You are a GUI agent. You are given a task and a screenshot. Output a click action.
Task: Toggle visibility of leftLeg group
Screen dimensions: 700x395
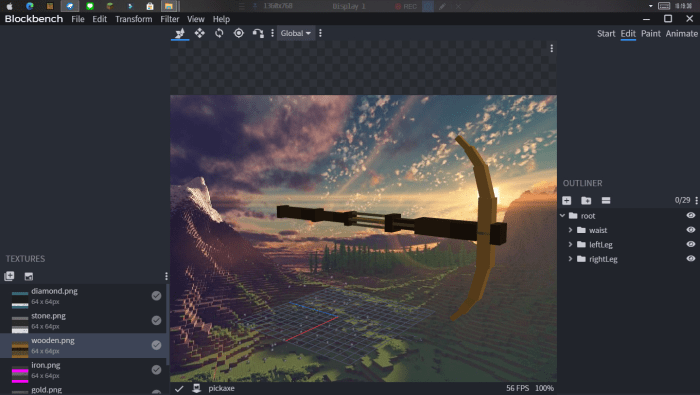coord(691,244)
